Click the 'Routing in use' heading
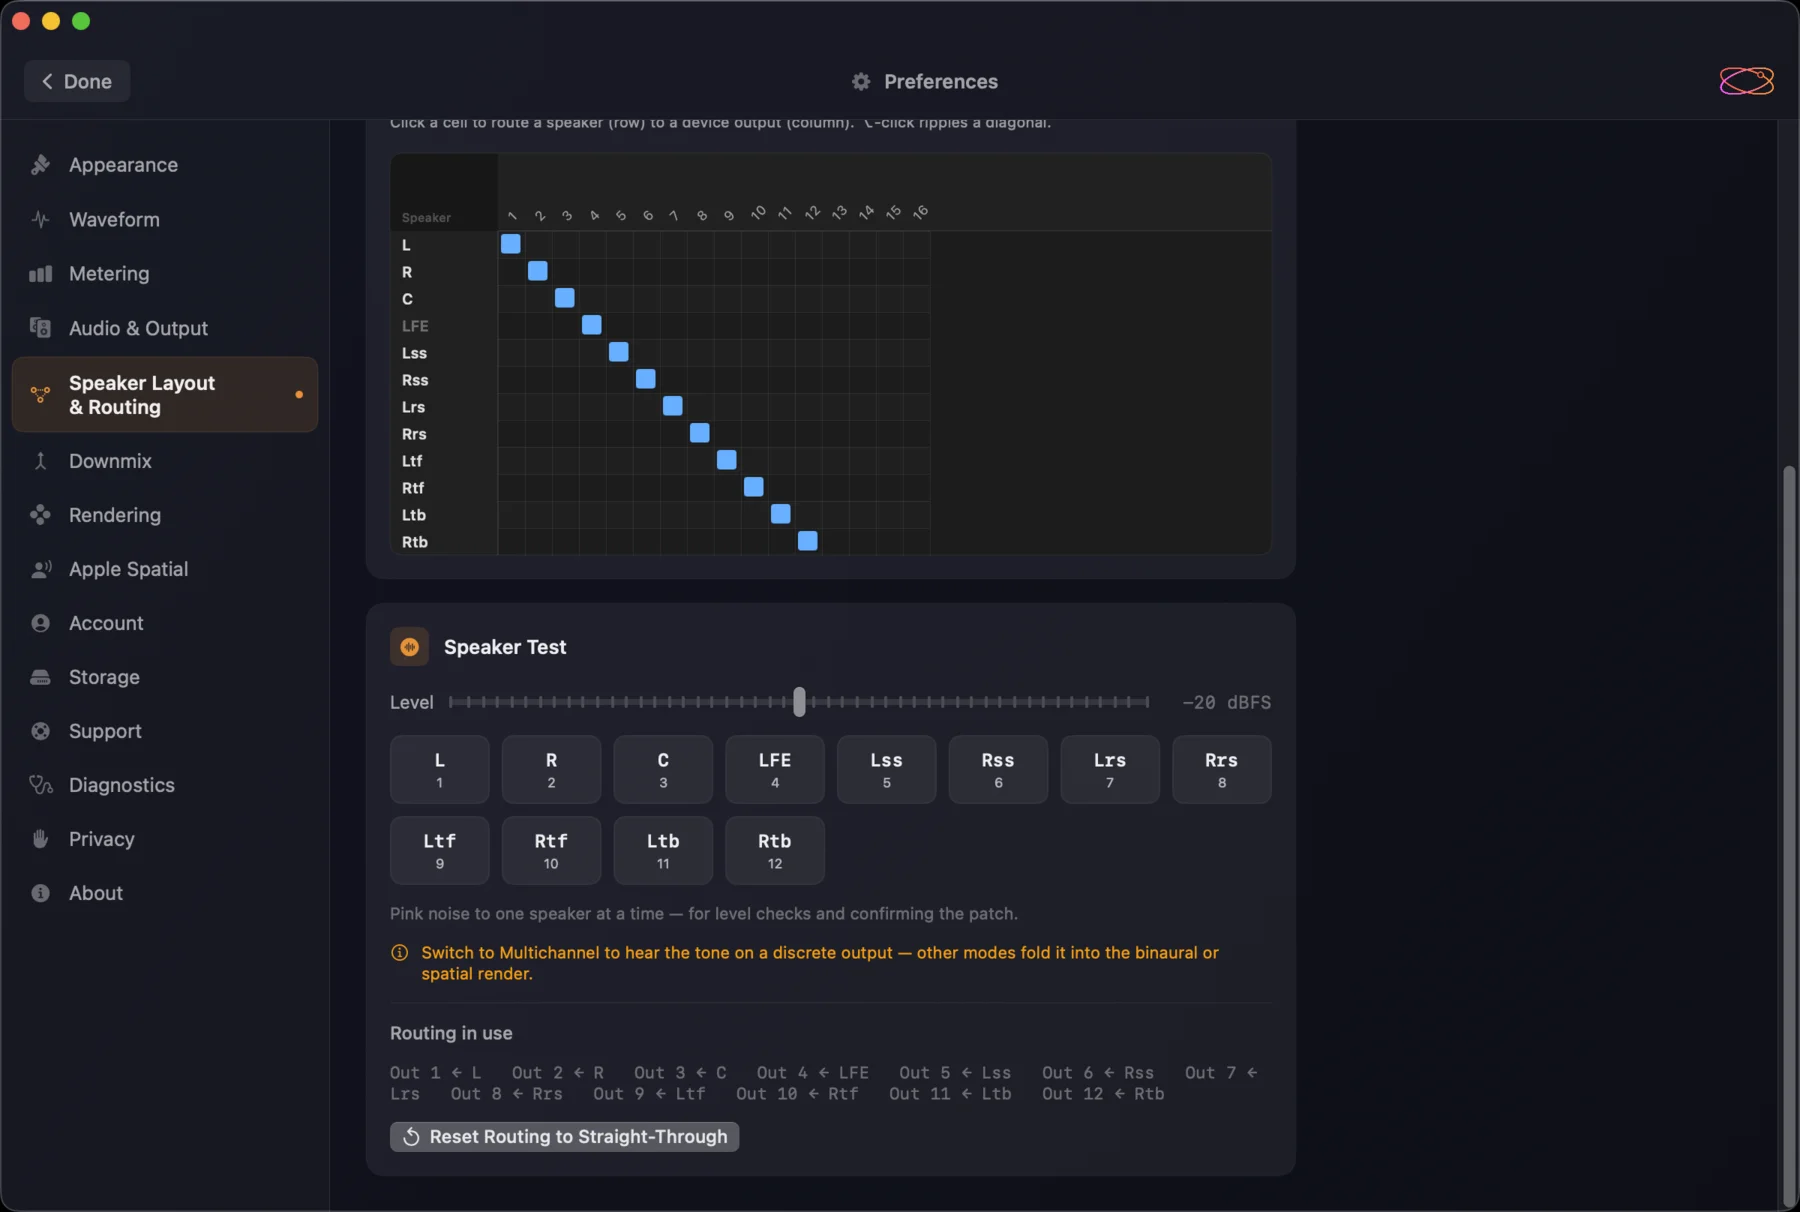 pyautogui.click(x=451, y=1033)
